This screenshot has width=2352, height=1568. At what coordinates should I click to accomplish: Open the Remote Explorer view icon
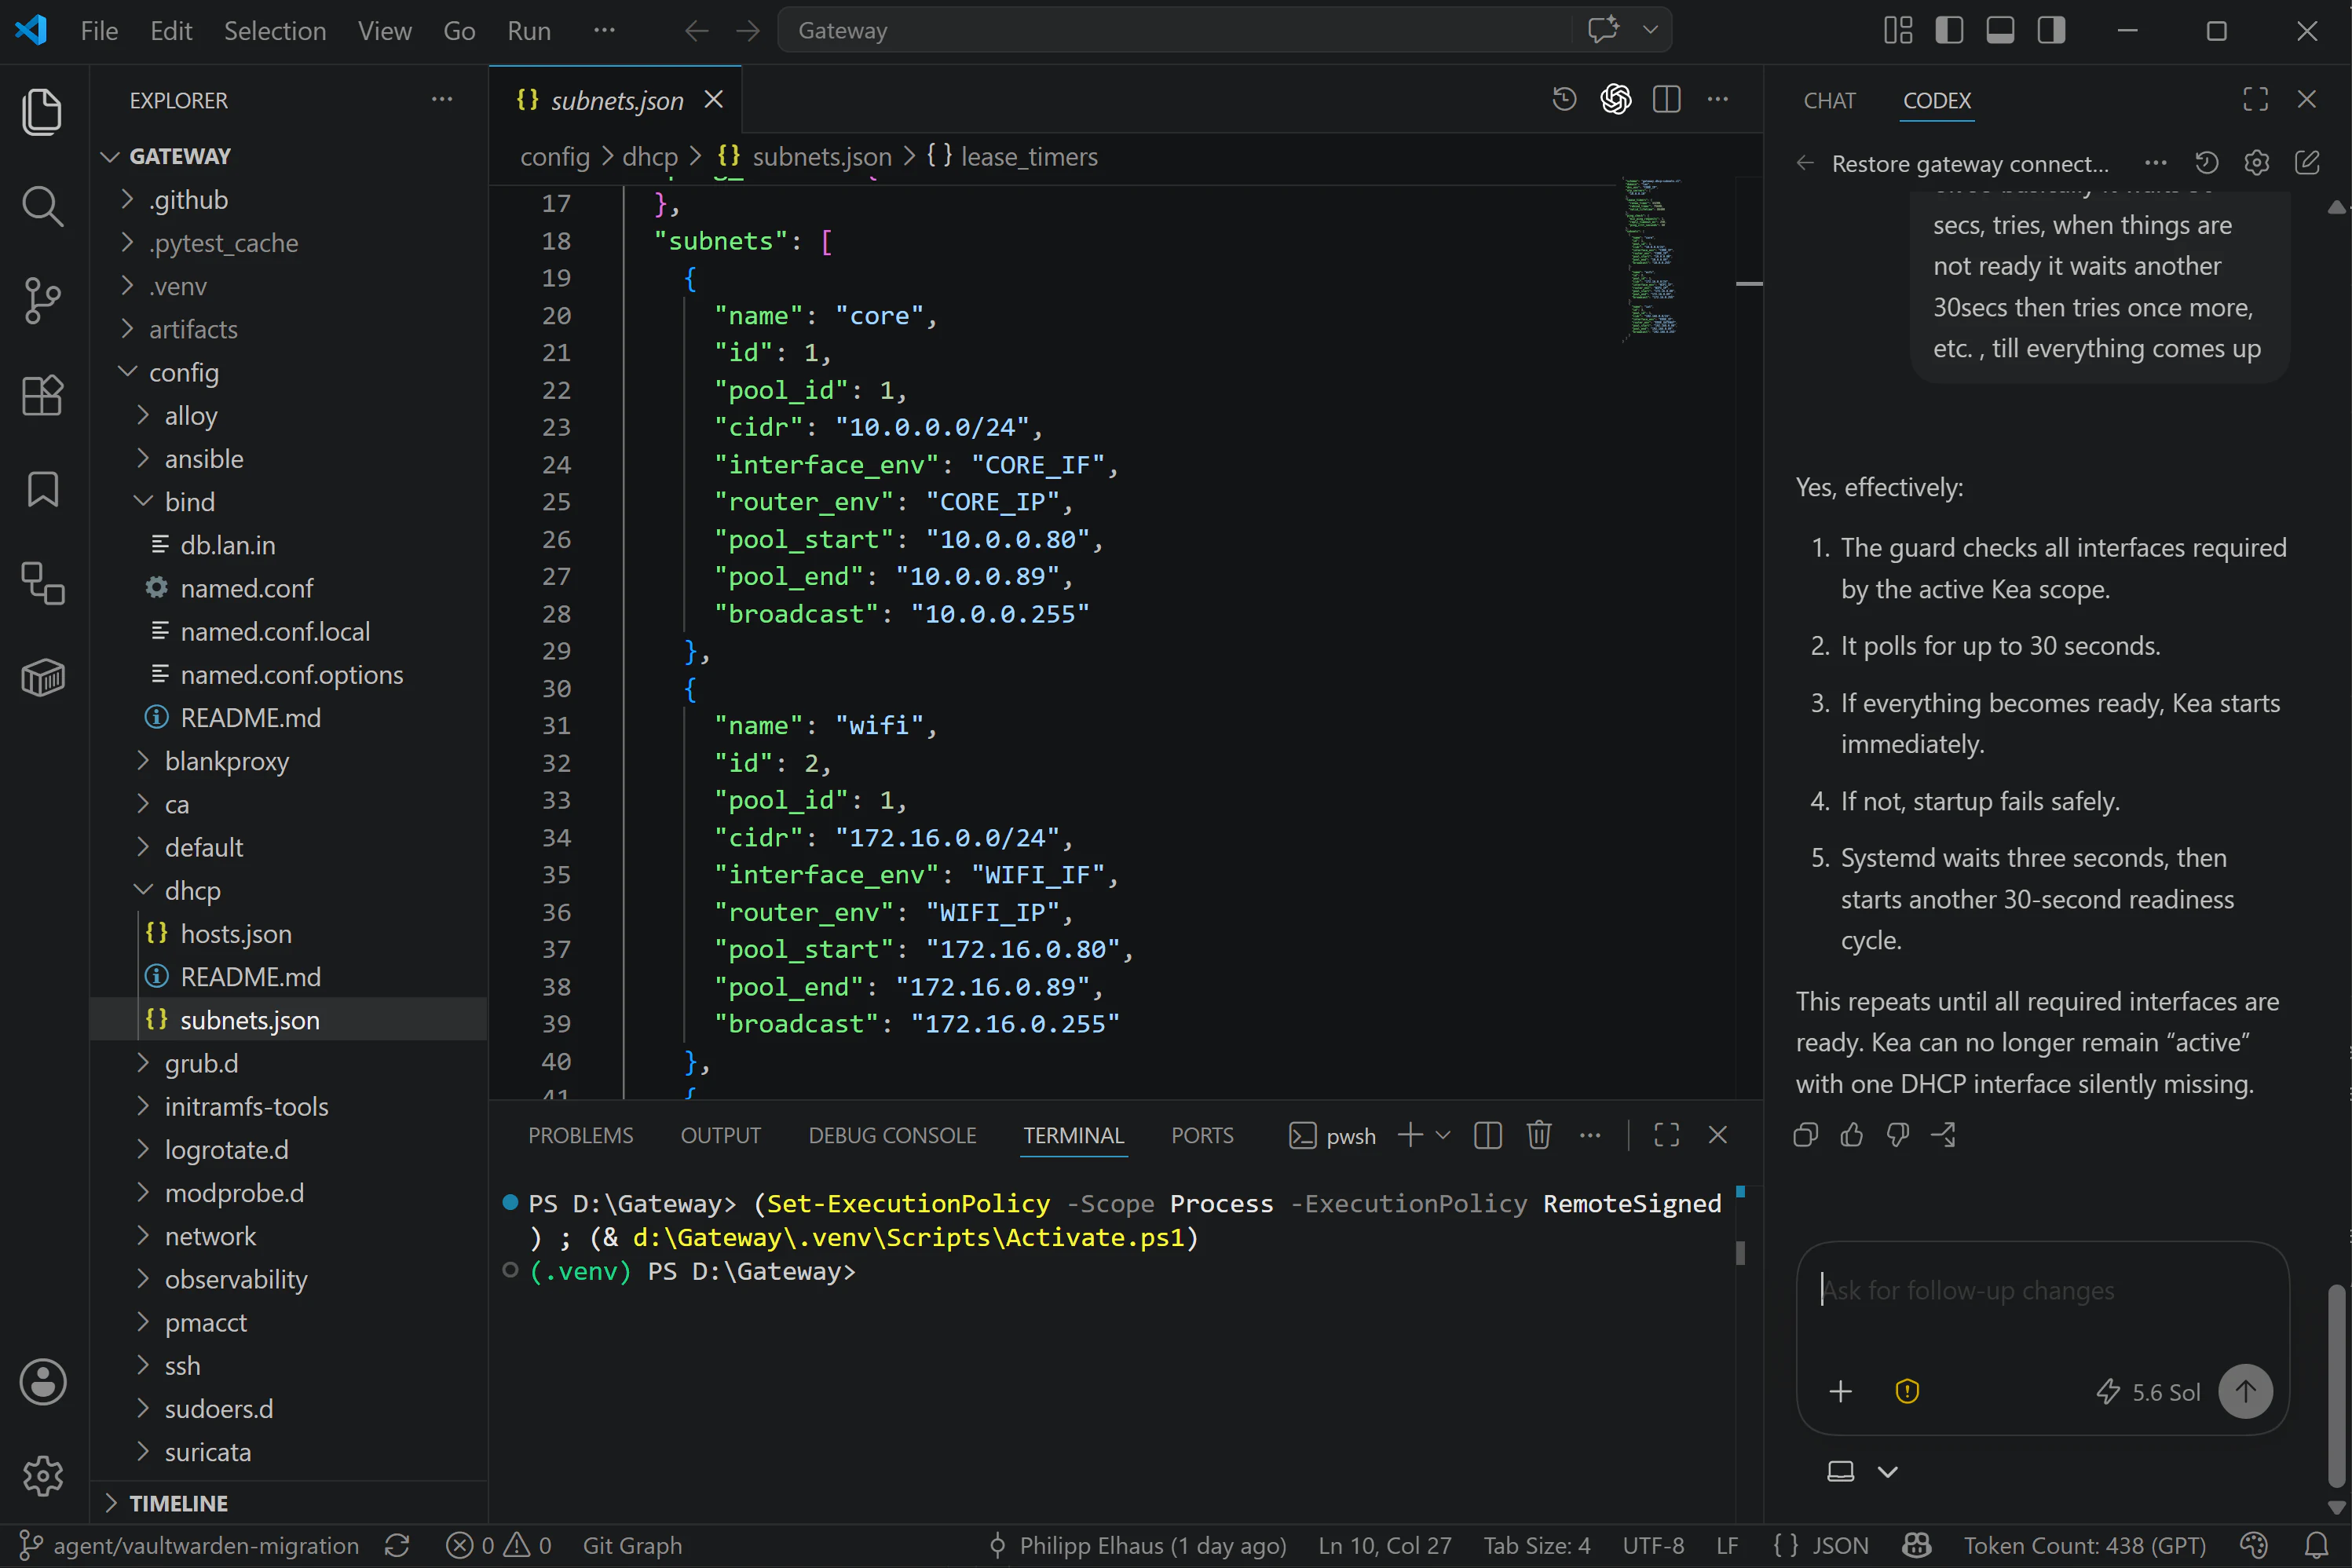tap(42, 583)
